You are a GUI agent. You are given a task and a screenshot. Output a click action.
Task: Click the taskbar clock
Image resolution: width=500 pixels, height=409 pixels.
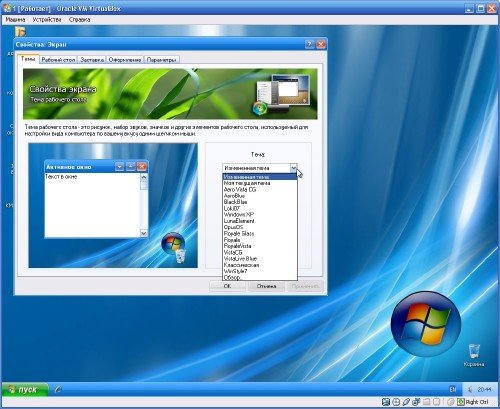click(x=484, y=389)
